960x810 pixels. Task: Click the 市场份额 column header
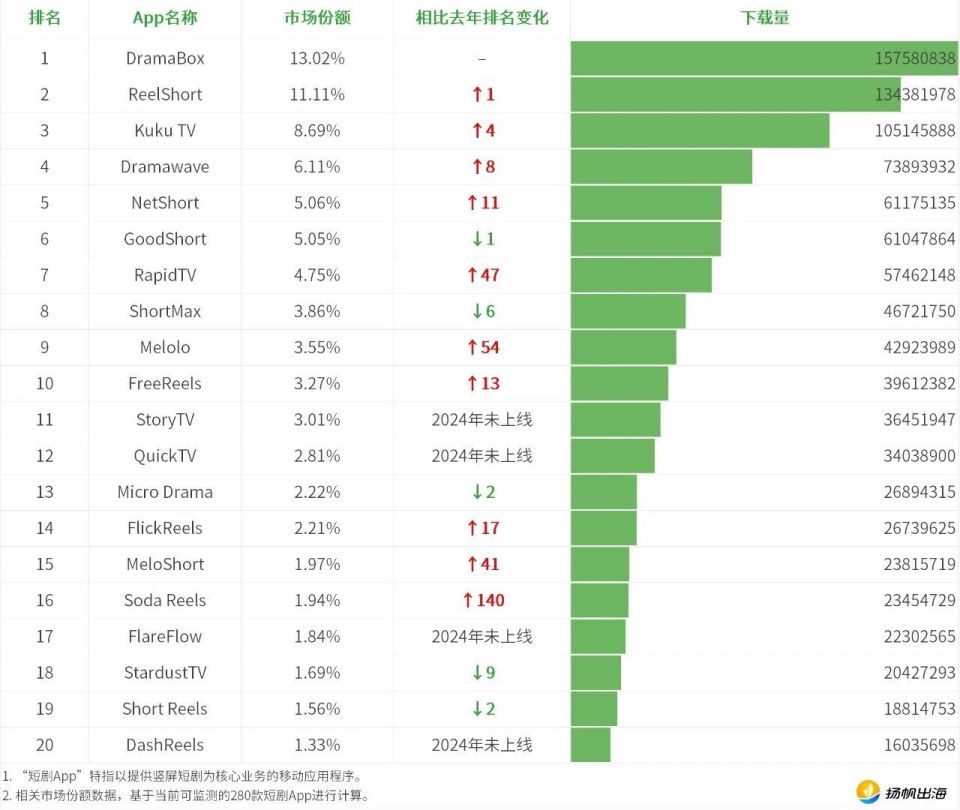pyautogui.click(x=317, y=18)
